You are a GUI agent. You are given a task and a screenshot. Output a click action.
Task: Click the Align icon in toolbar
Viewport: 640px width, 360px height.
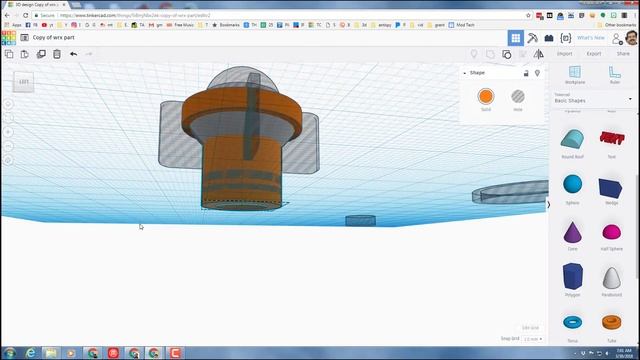pos(522,54)
